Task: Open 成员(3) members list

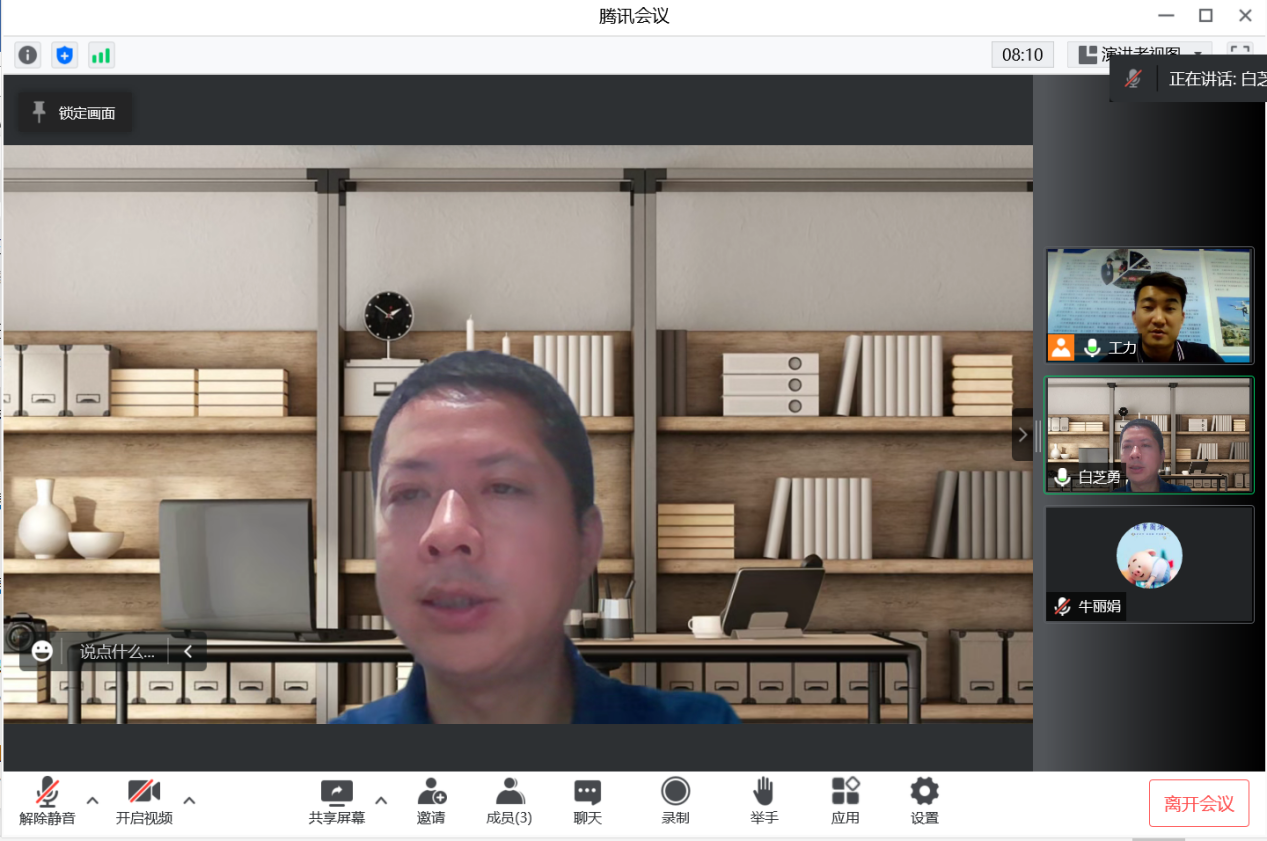Action: (509, 802)
